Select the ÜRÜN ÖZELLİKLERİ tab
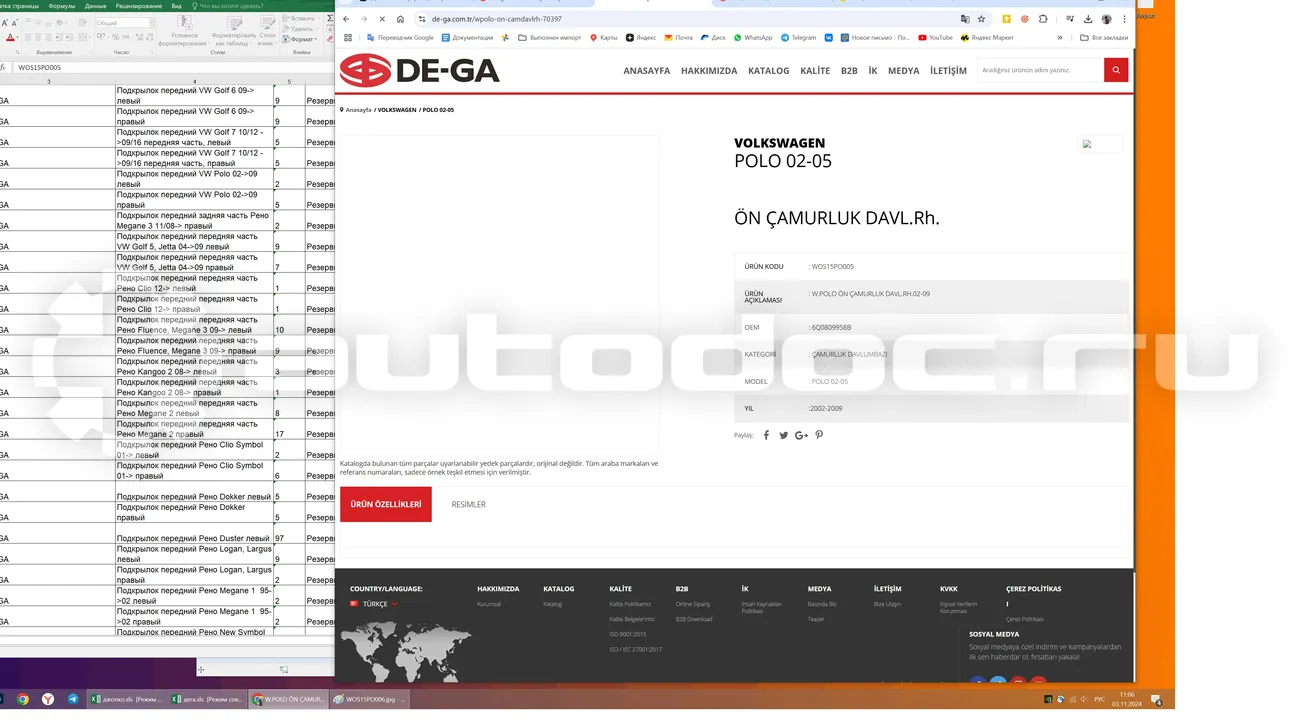Screen dimensions: 1290x726 point(386,505)
